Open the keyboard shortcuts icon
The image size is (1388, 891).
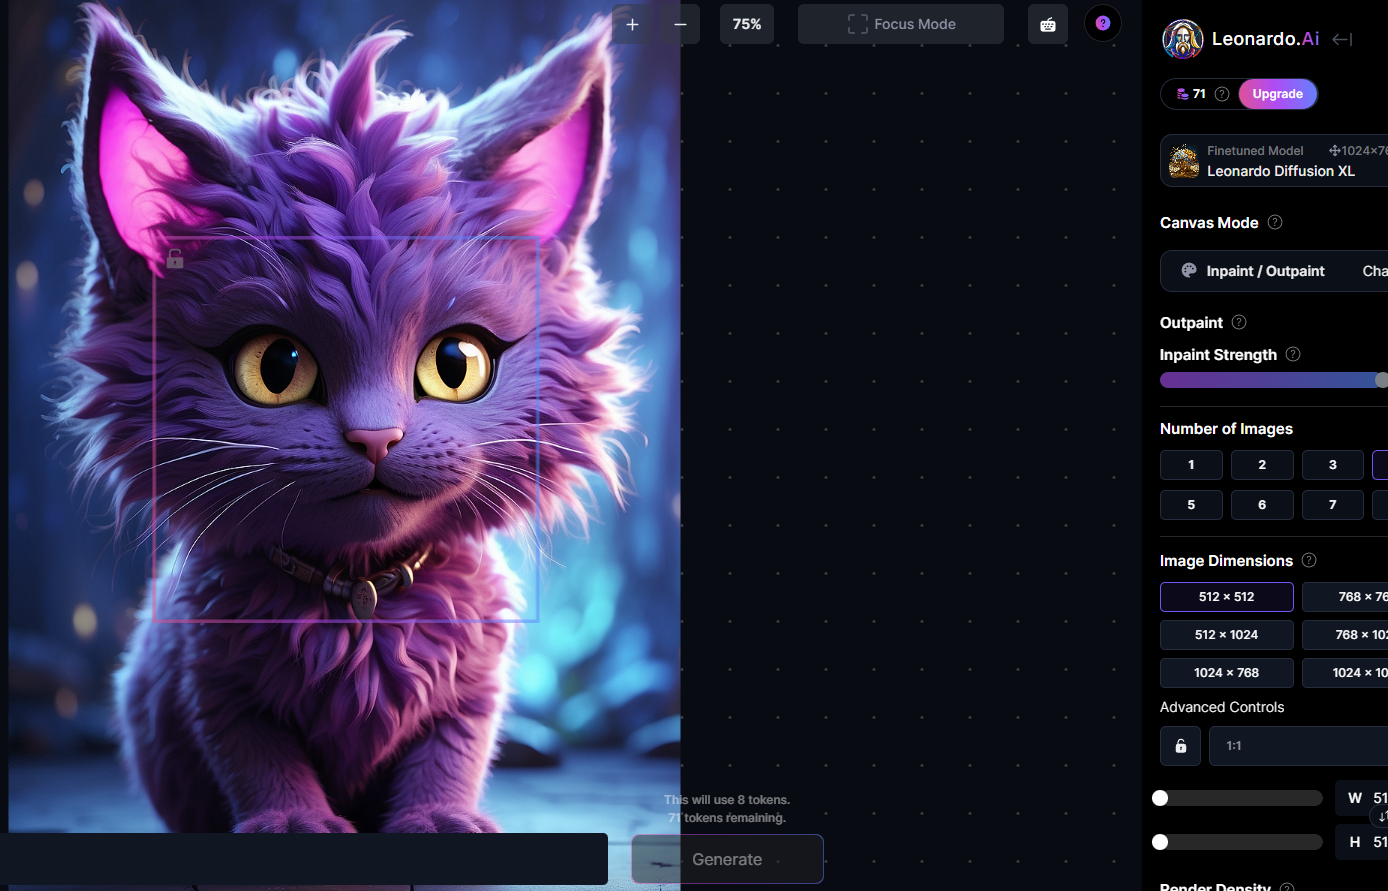(x=1047, y=24)
